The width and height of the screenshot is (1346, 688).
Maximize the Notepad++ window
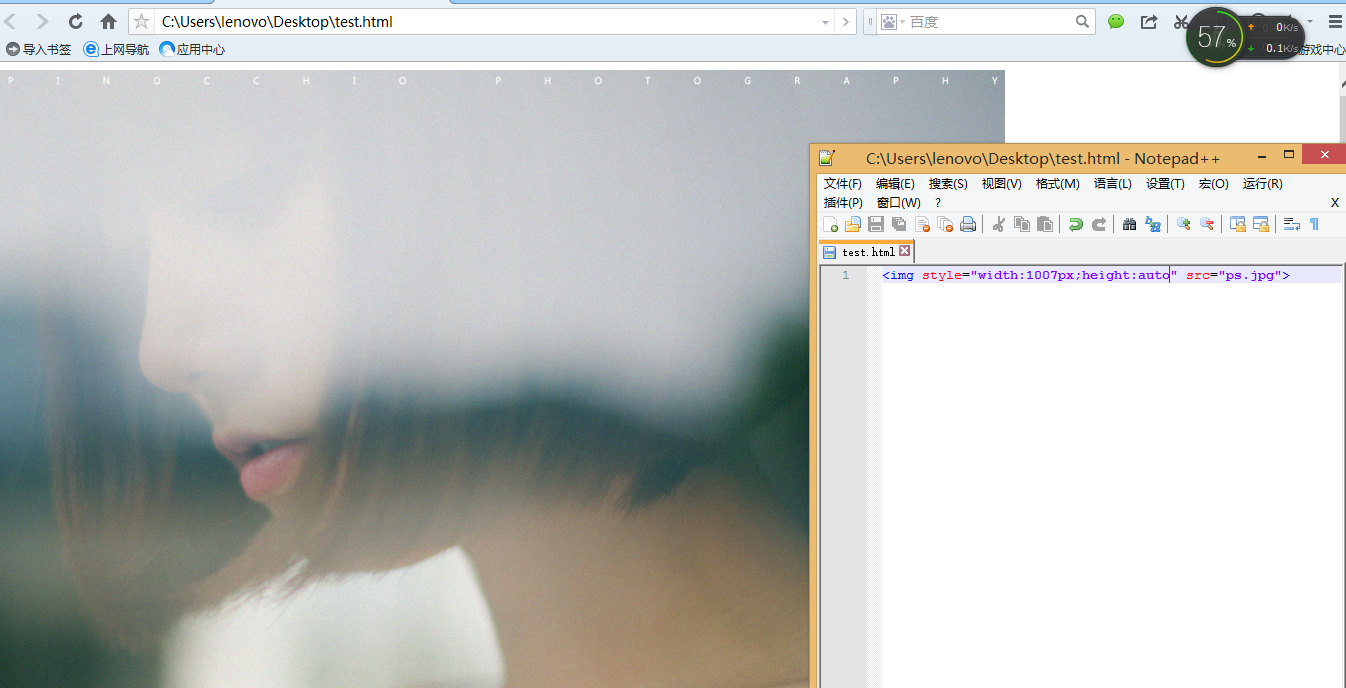1289,155
